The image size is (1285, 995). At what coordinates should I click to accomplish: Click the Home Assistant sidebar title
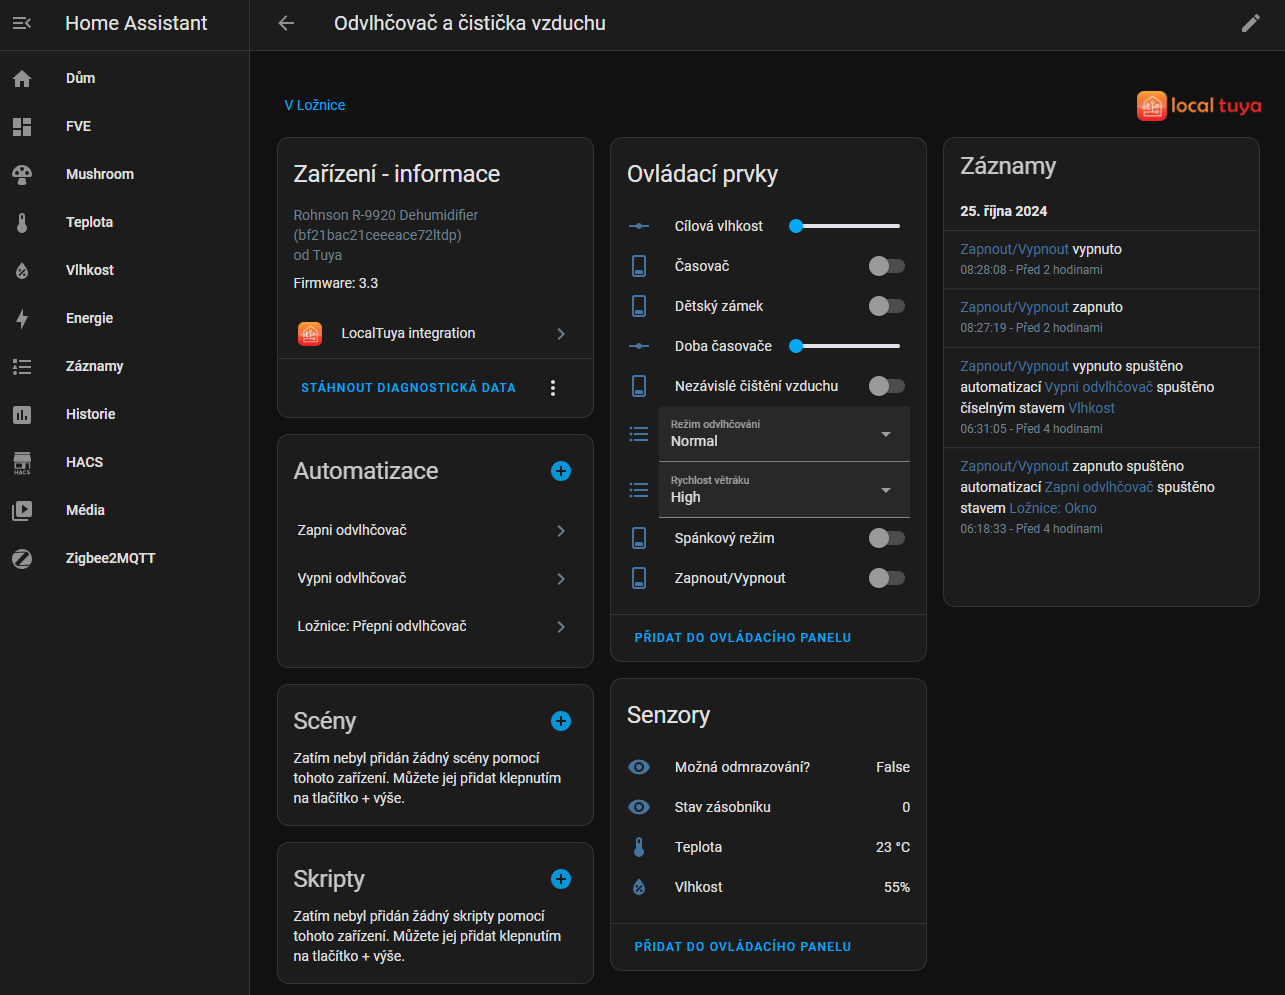click(136, 23)
